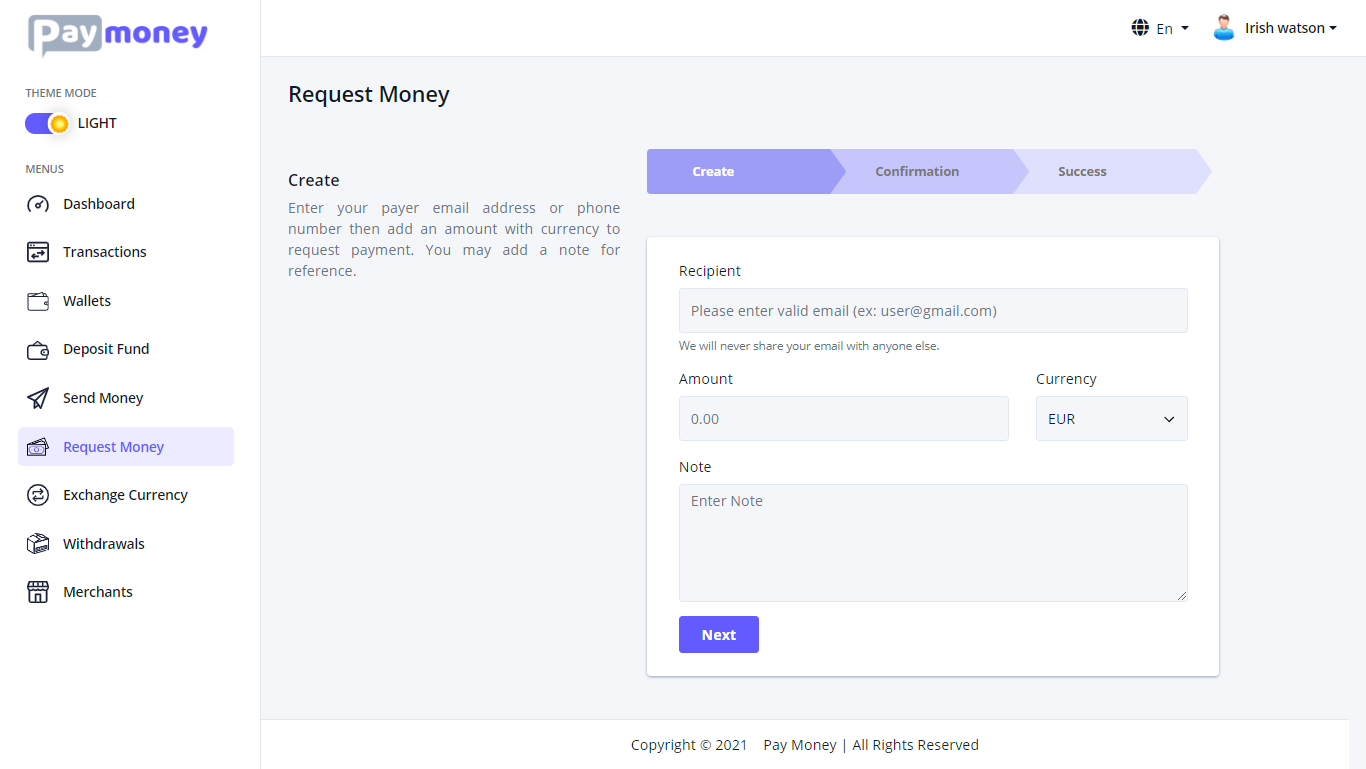Select the Dashboard icon in sidebar
1366x769 pixels.
click(37, 204)
